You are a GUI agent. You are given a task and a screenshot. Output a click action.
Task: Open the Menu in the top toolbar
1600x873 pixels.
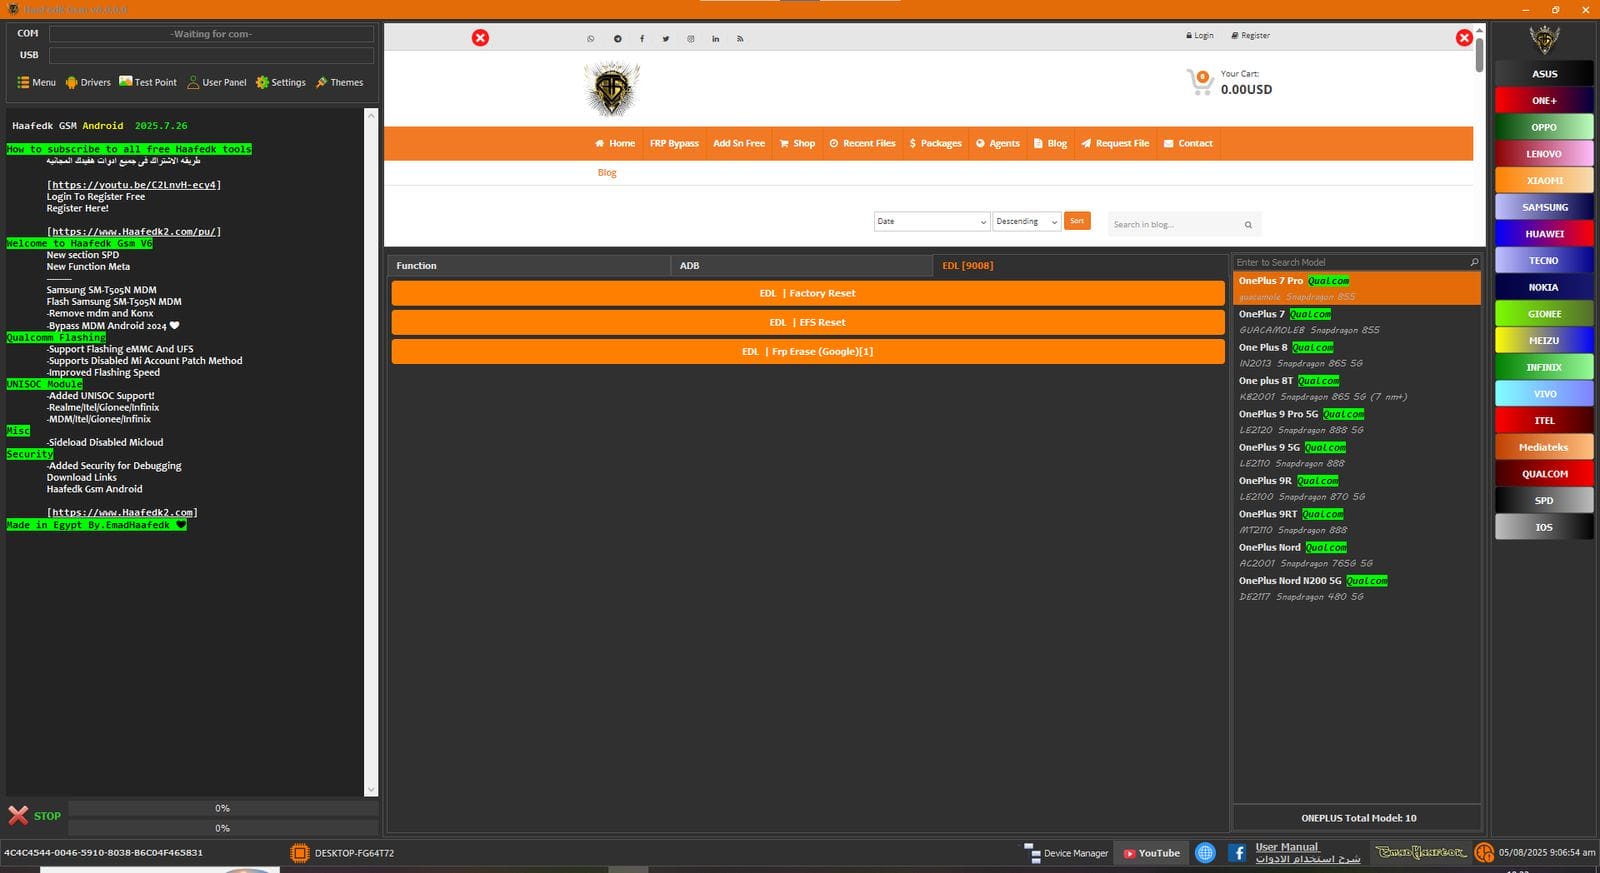coord(36,82)
